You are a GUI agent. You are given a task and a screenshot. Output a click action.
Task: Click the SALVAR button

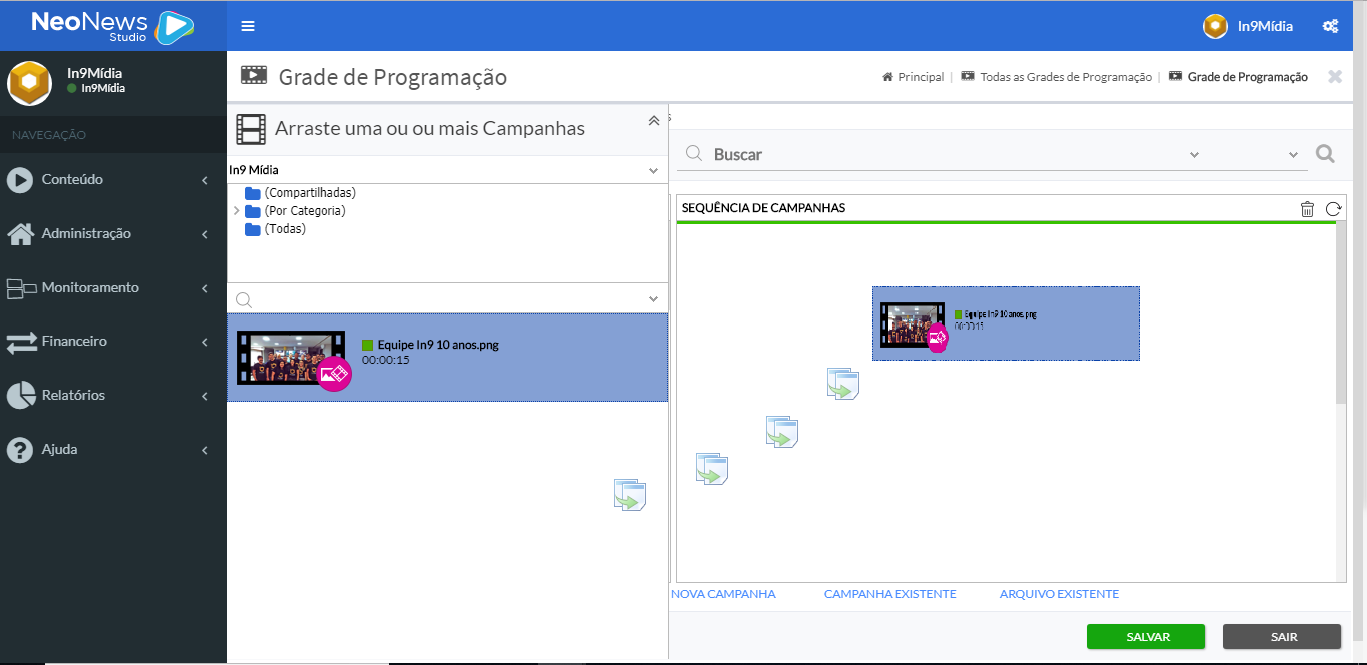(1145, 636)
